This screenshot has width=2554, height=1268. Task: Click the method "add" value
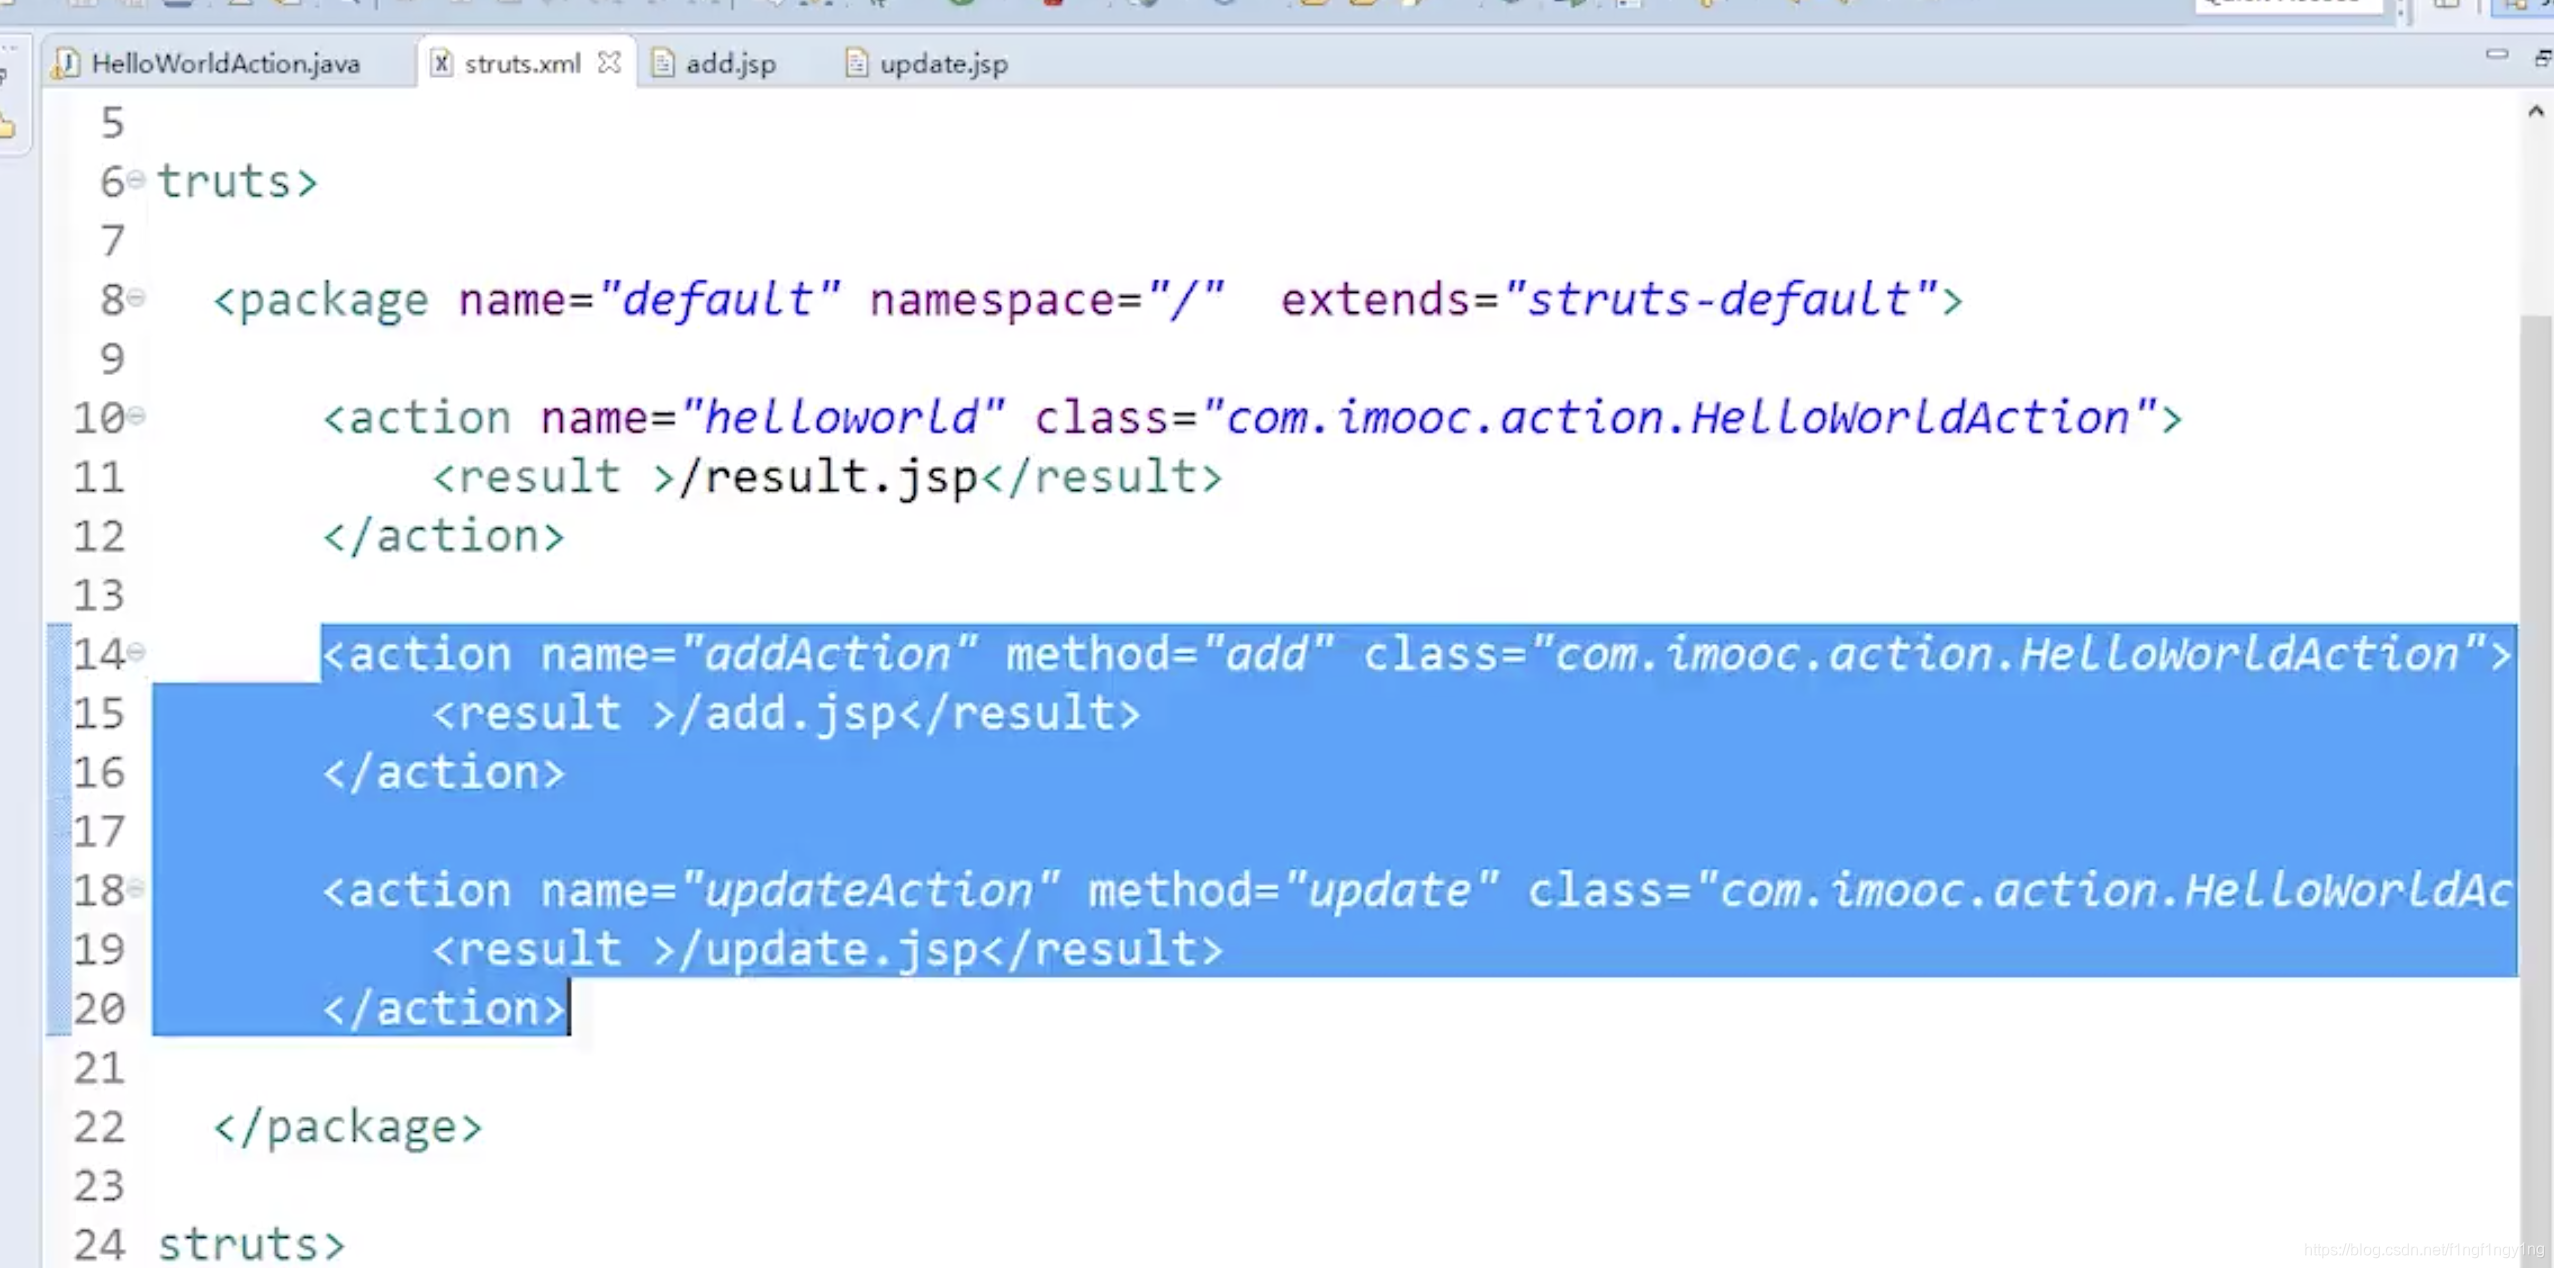point(1268,655)
